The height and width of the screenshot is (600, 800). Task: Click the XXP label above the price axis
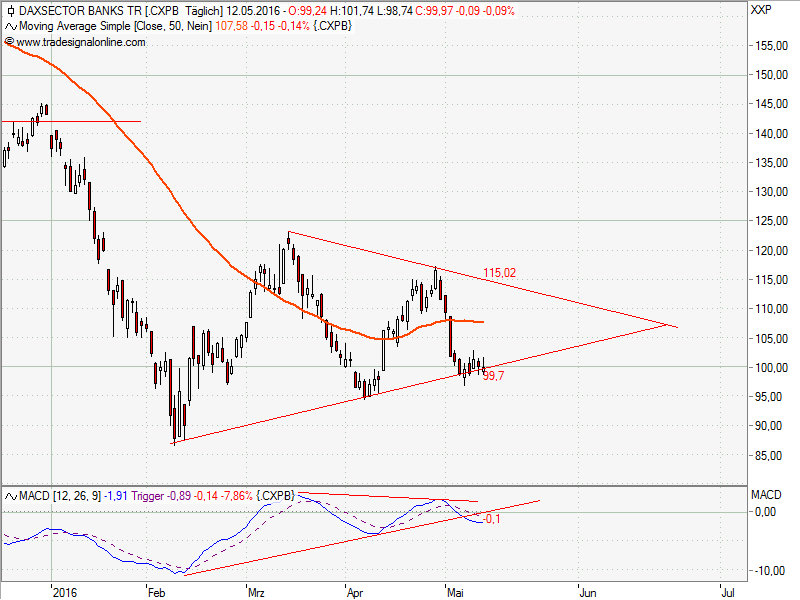coord(760,10)
